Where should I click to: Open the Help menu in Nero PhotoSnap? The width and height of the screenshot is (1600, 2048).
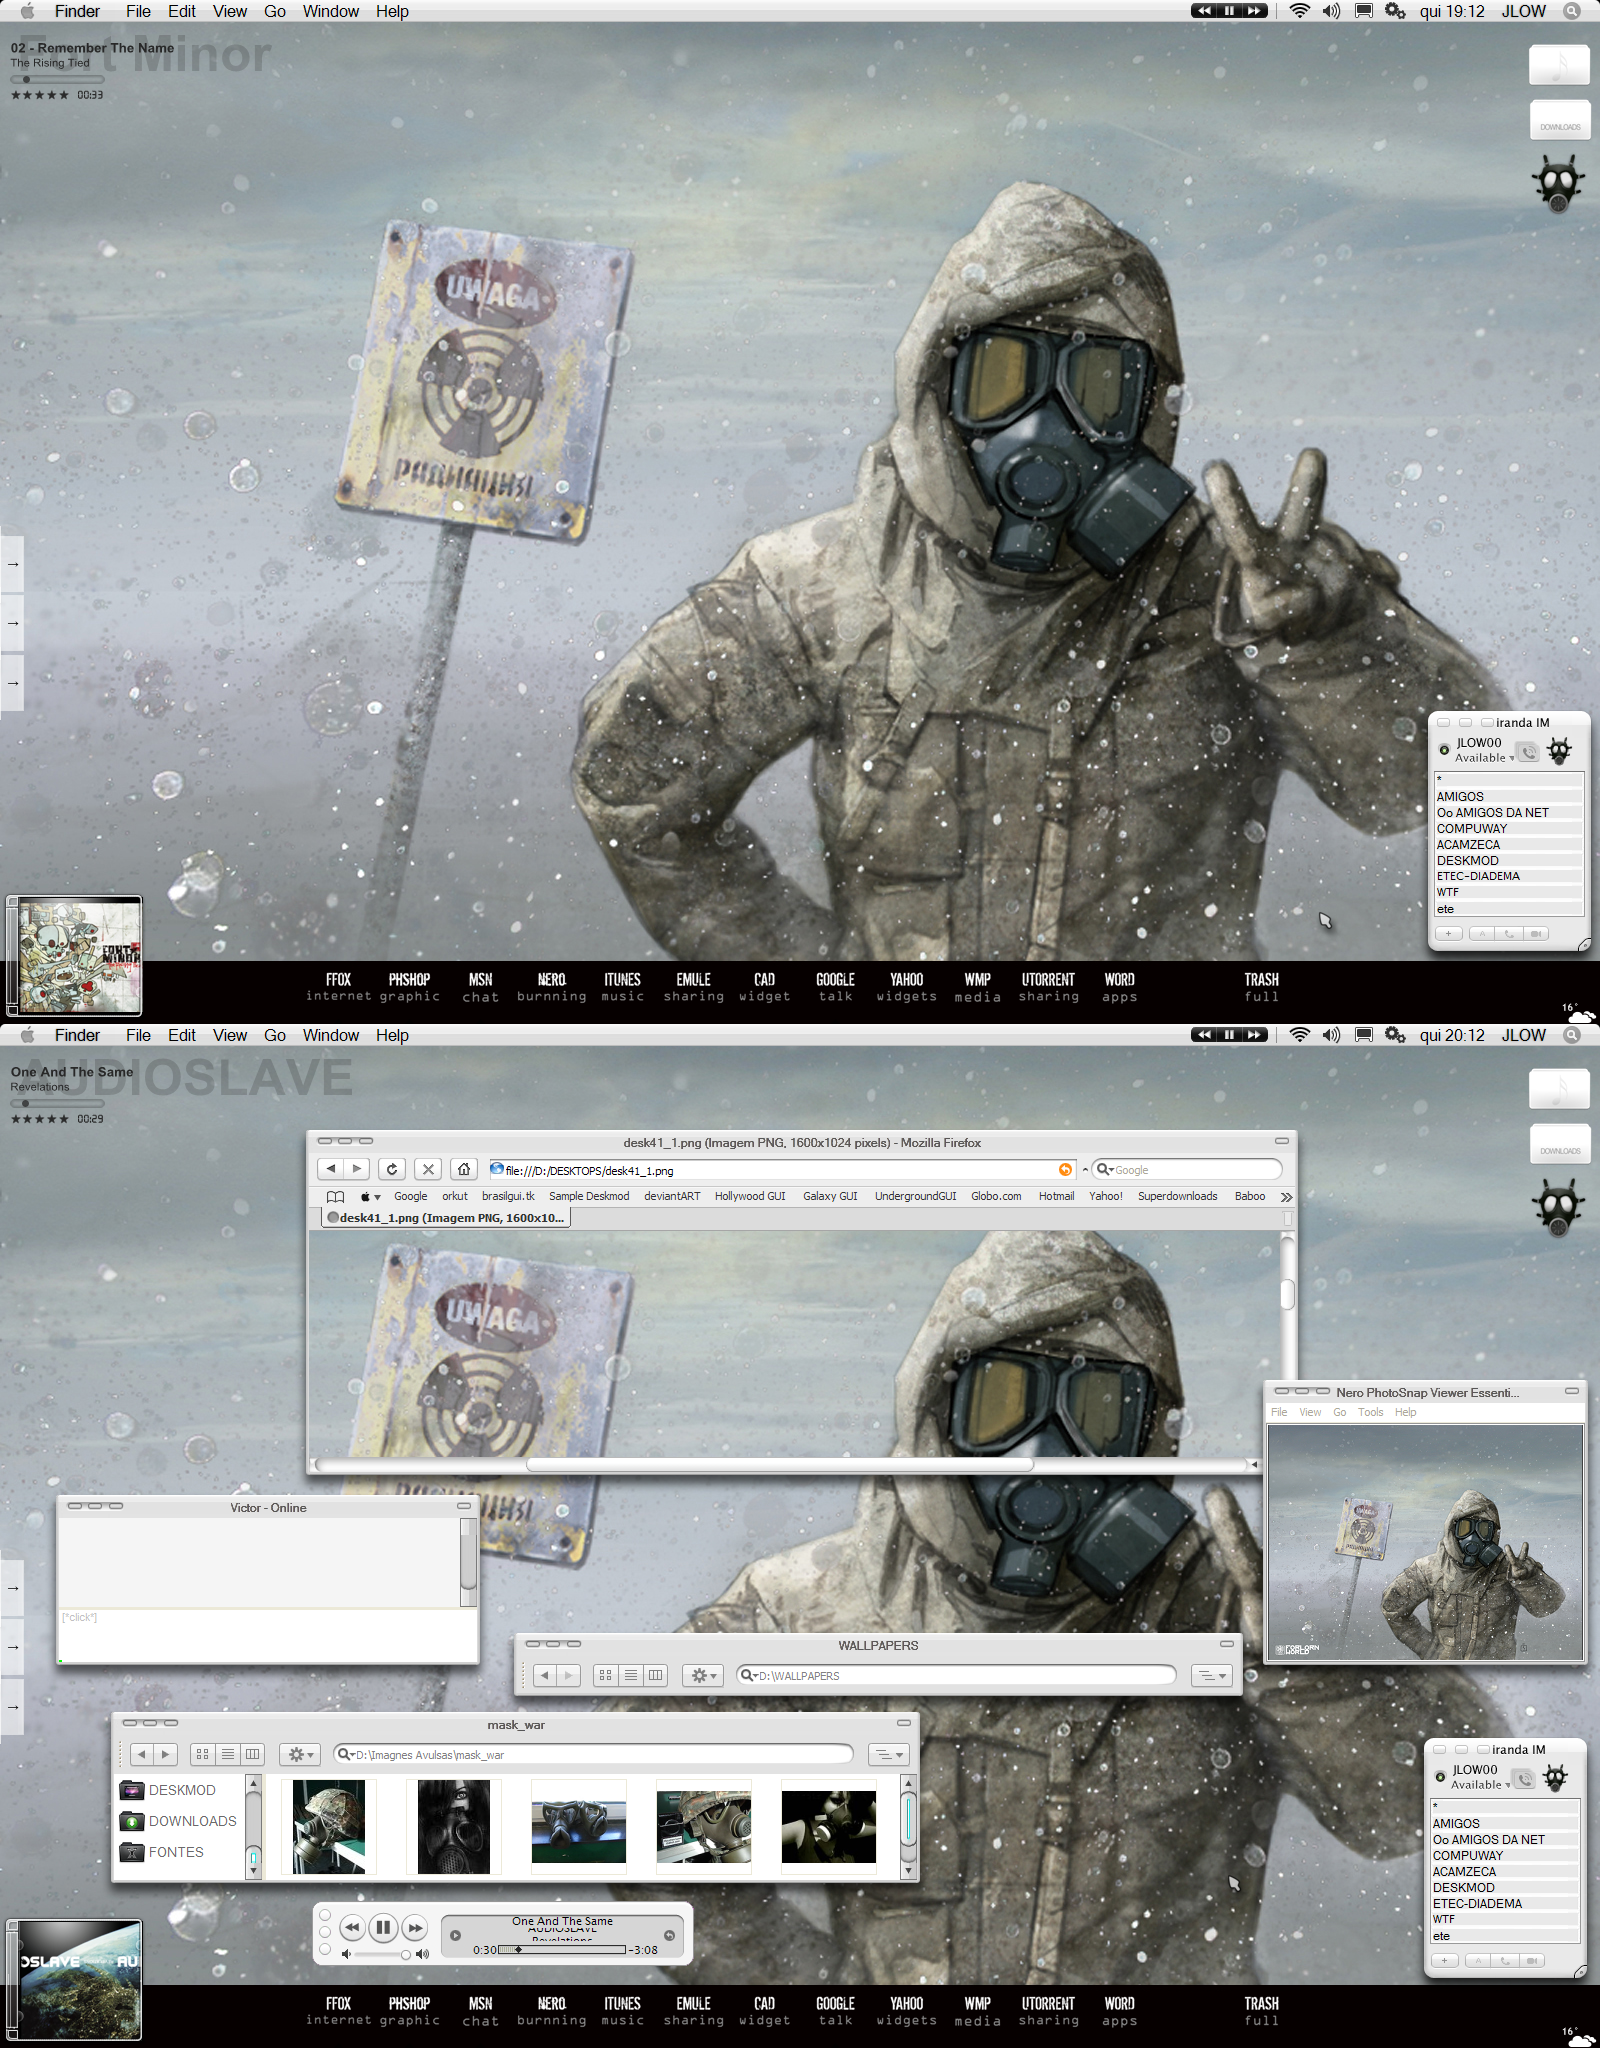[x=1406, y=1412]
